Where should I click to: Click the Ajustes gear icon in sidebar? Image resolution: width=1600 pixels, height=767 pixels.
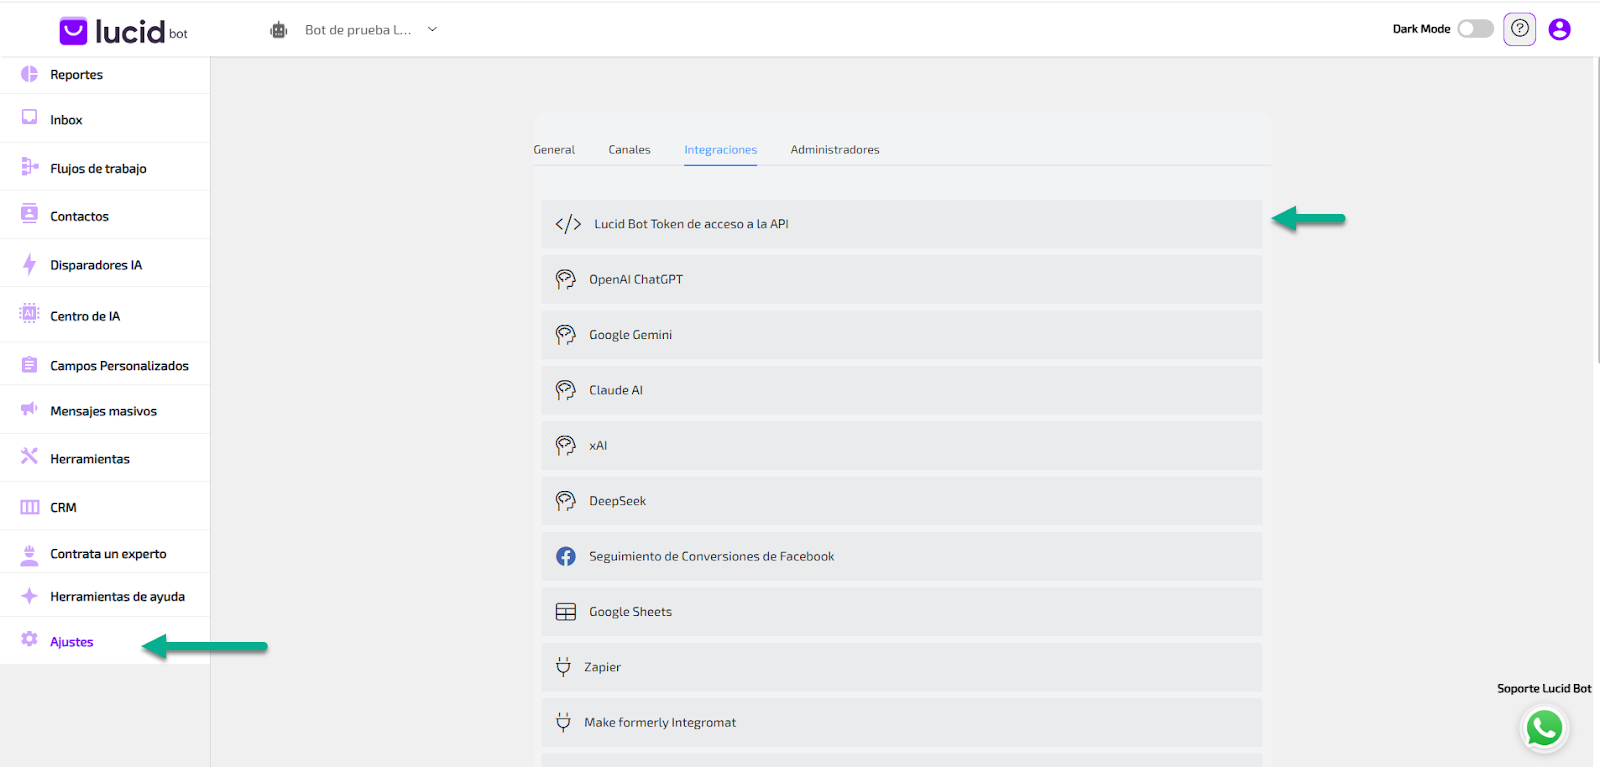coord(29,640)
